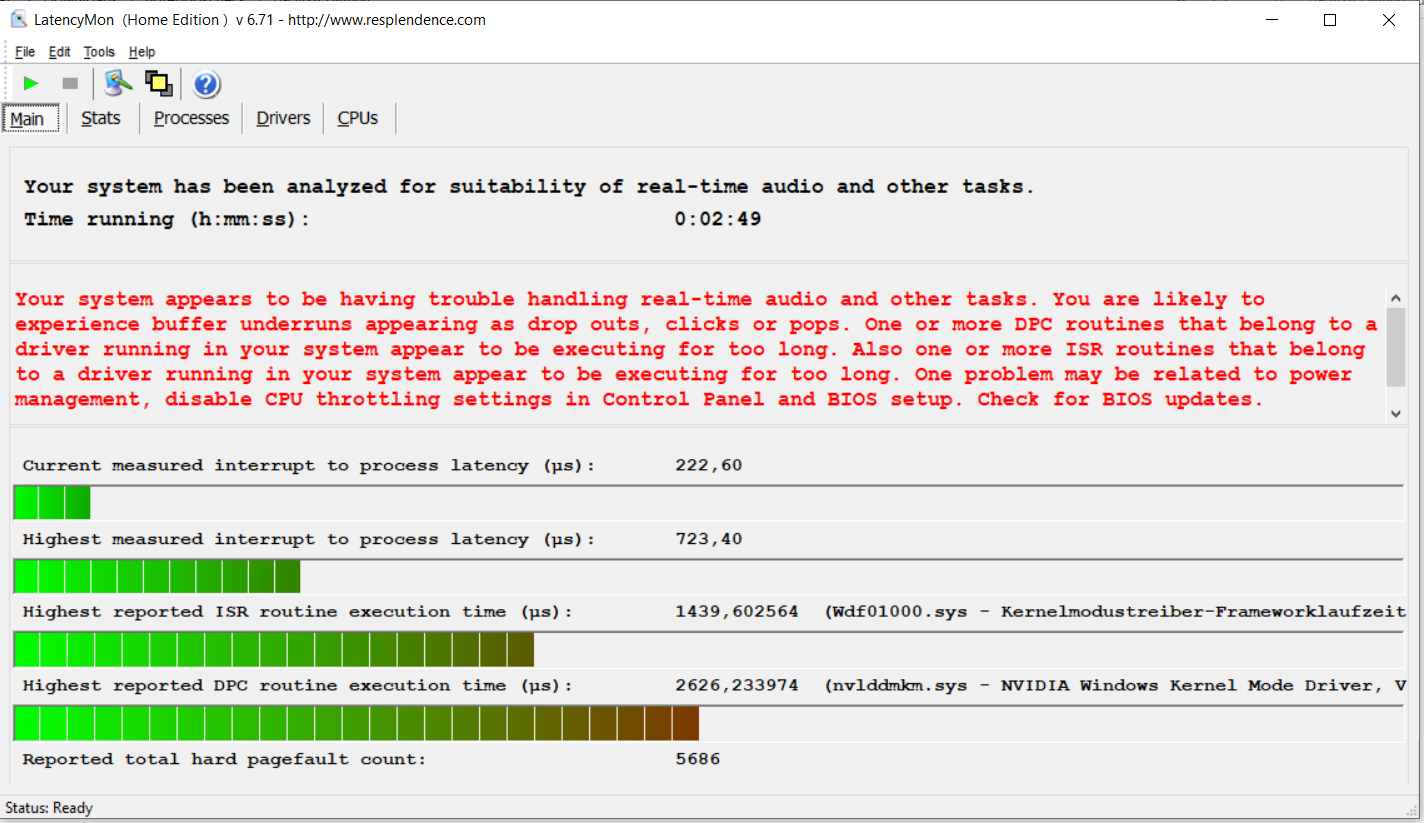This screenshot has height=823, width=1424.
Task: Click the warning message scrollbar thumb
Action: pyautogui.click(x=1396, y=346)
